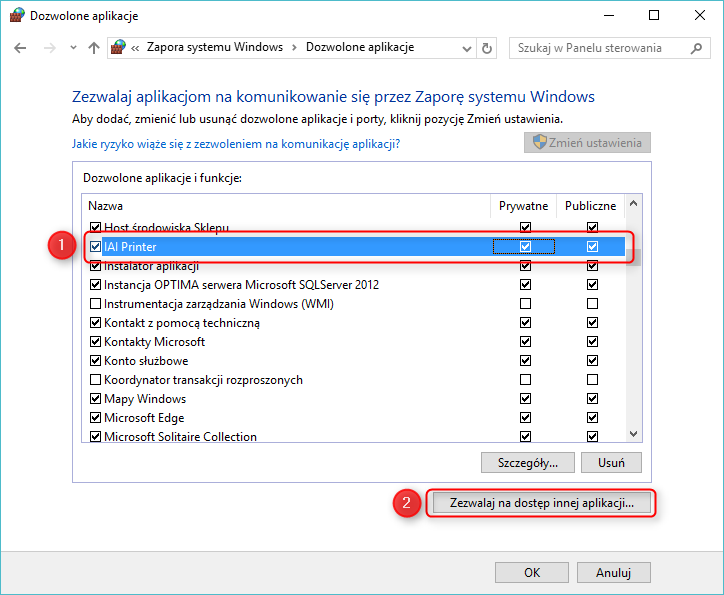724x595 pixels.
Task: Click the firewall icon in title bar
Action: pyautogui.click(x=16, y=16)
